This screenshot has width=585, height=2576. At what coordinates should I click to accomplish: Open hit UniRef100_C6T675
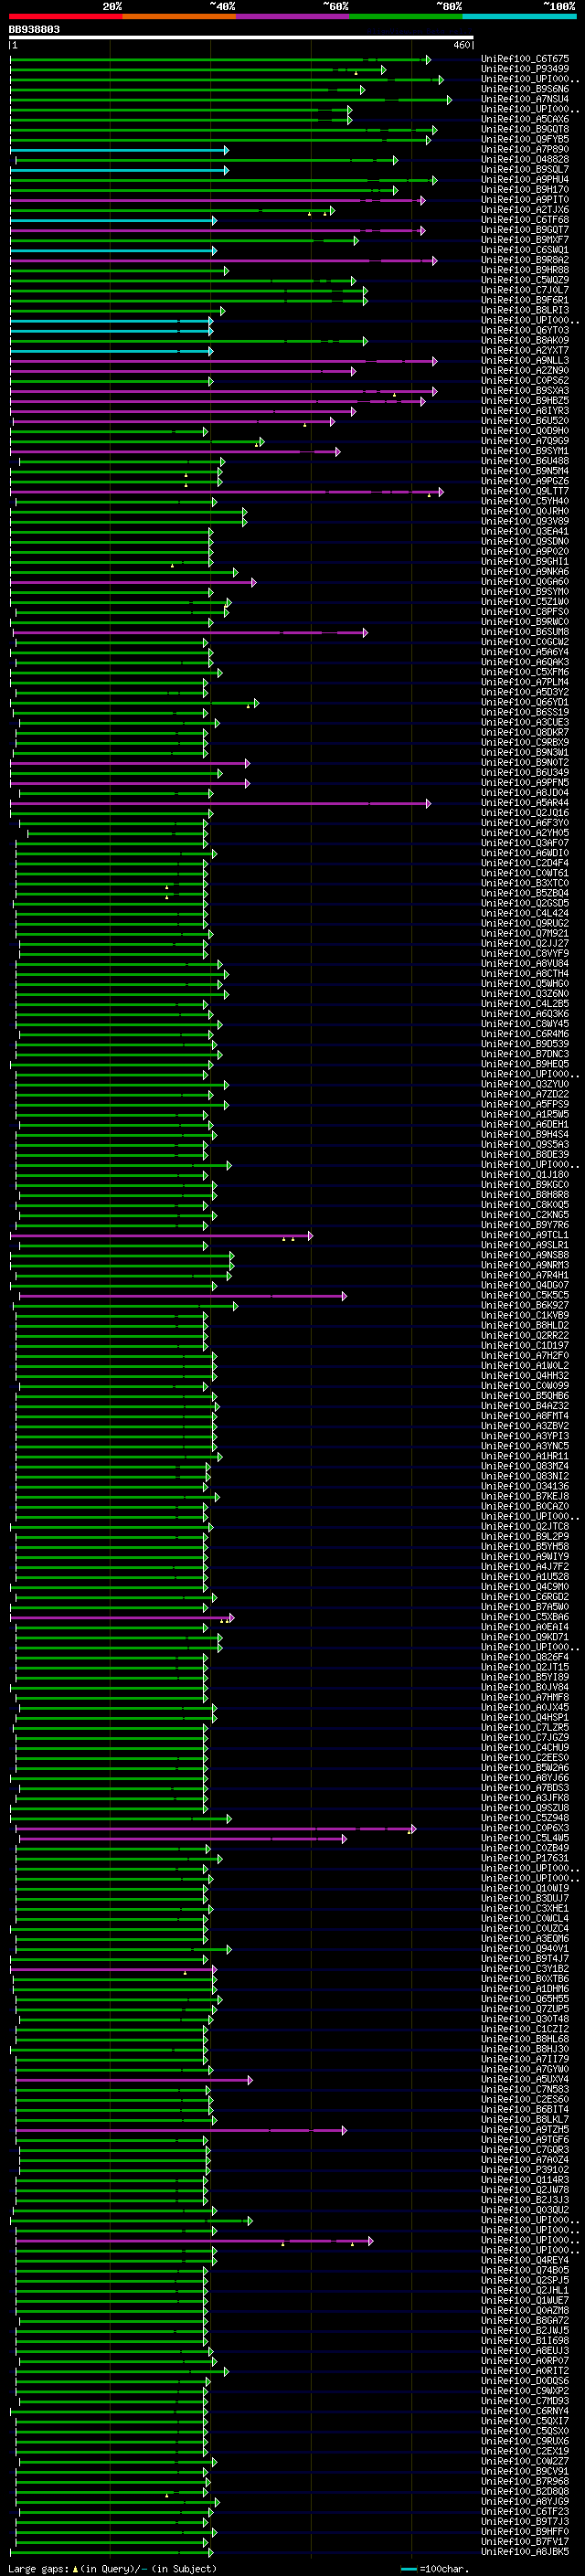pyautogui.click(x=525, y=59)
